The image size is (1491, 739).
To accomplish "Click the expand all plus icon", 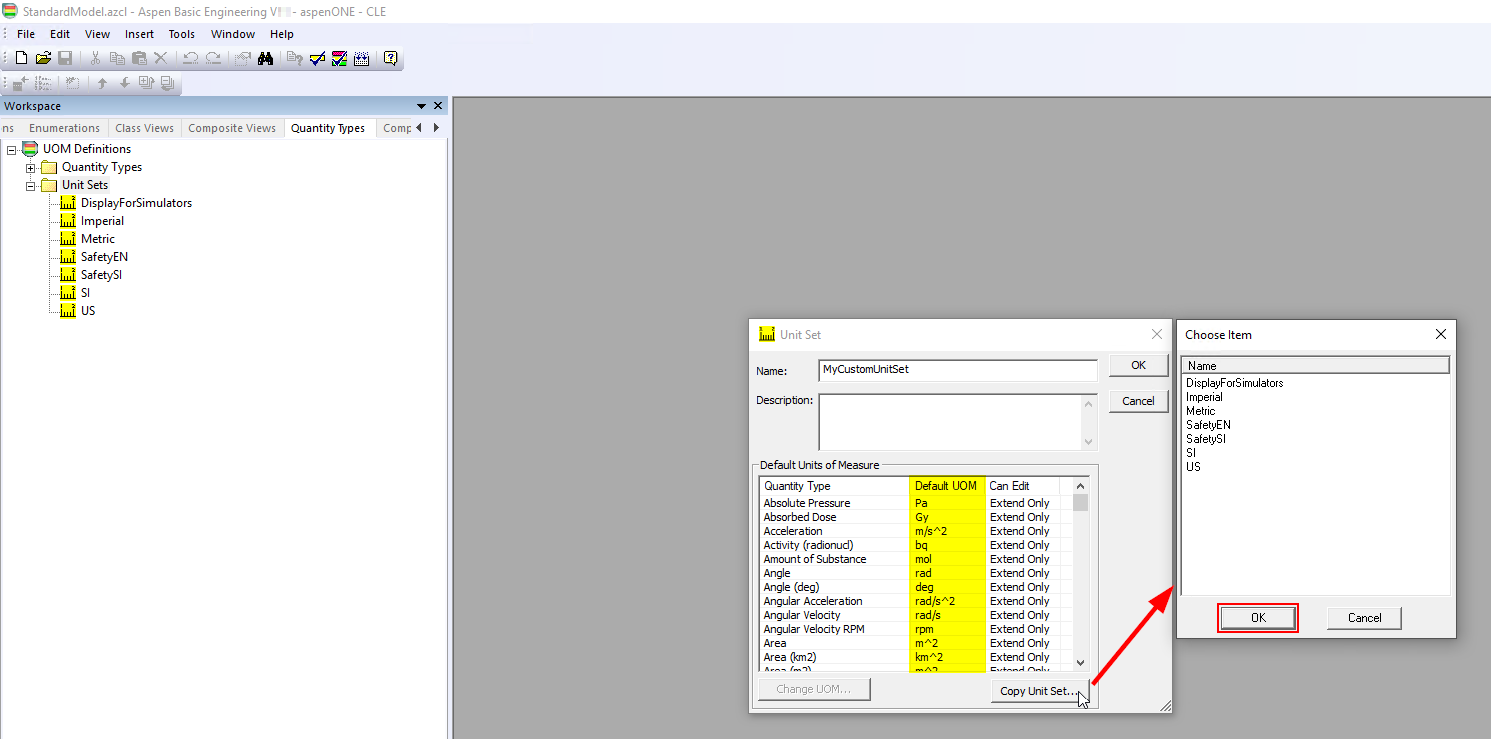I will (x=146, y=83).
